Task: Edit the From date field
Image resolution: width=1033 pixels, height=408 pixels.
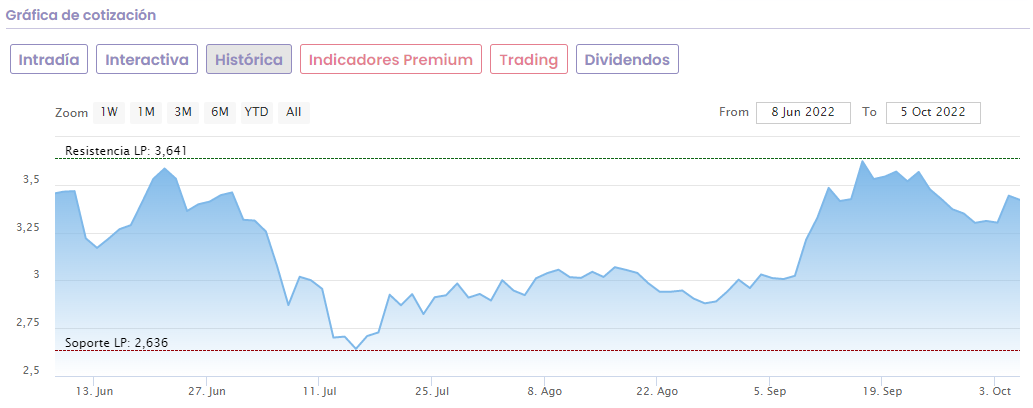Action: click(x=803, y=112)
